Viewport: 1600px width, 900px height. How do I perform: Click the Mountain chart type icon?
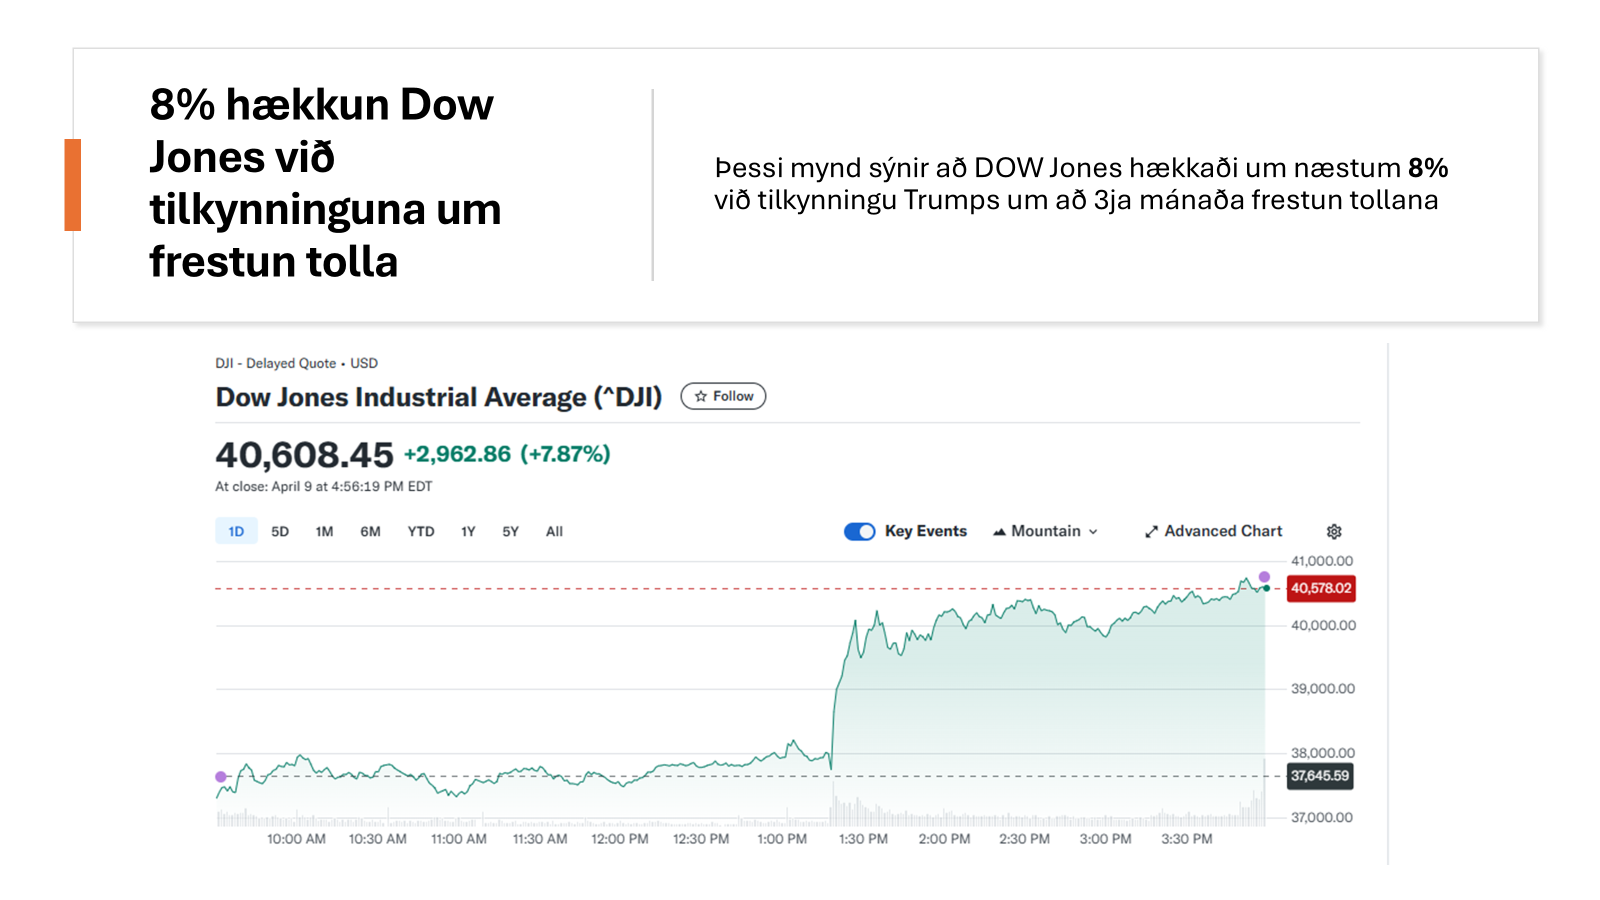click(999, 532)
